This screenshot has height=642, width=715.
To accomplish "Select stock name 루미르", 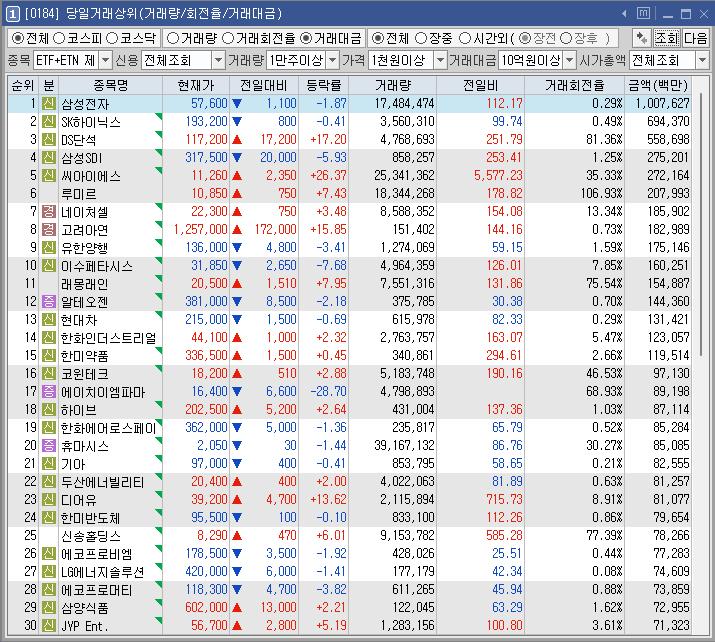I will 79,194.
